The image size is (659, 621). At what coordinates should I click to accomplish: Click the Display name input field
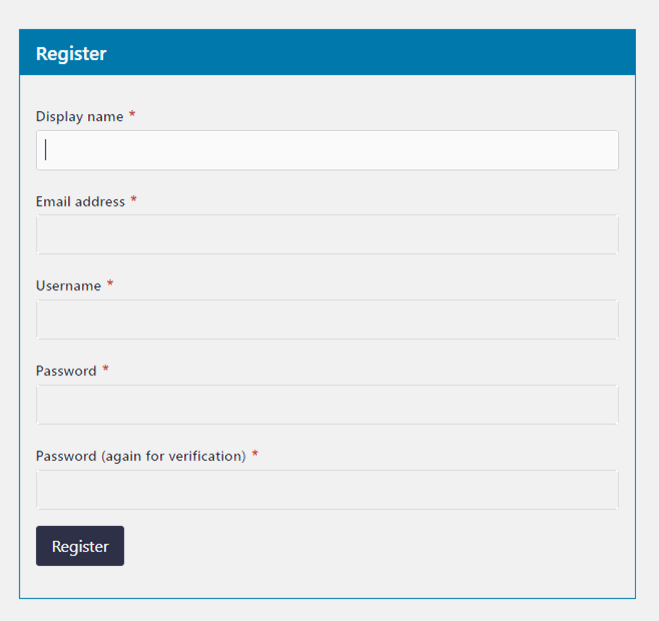point(327,150)
